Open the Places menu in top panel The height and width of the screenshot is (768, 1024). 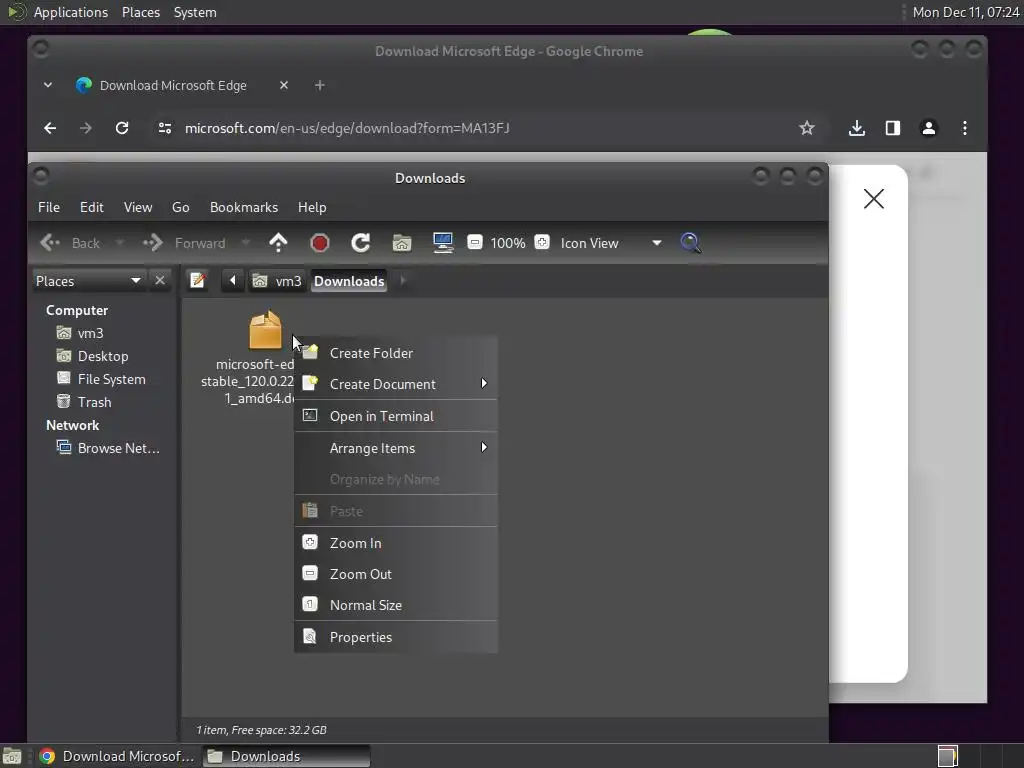click(140, 12)
